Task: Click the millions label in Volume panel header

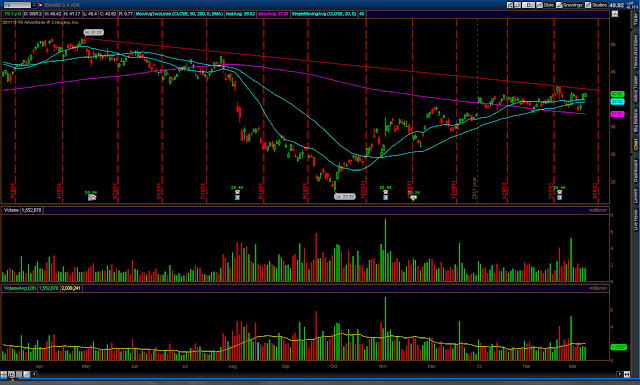Action: click(x=598, y=210)
